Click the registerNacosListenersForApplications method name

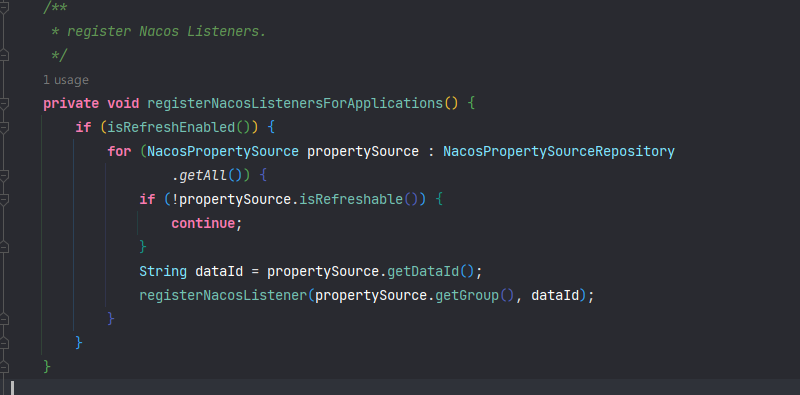click(x=295, y=103)
